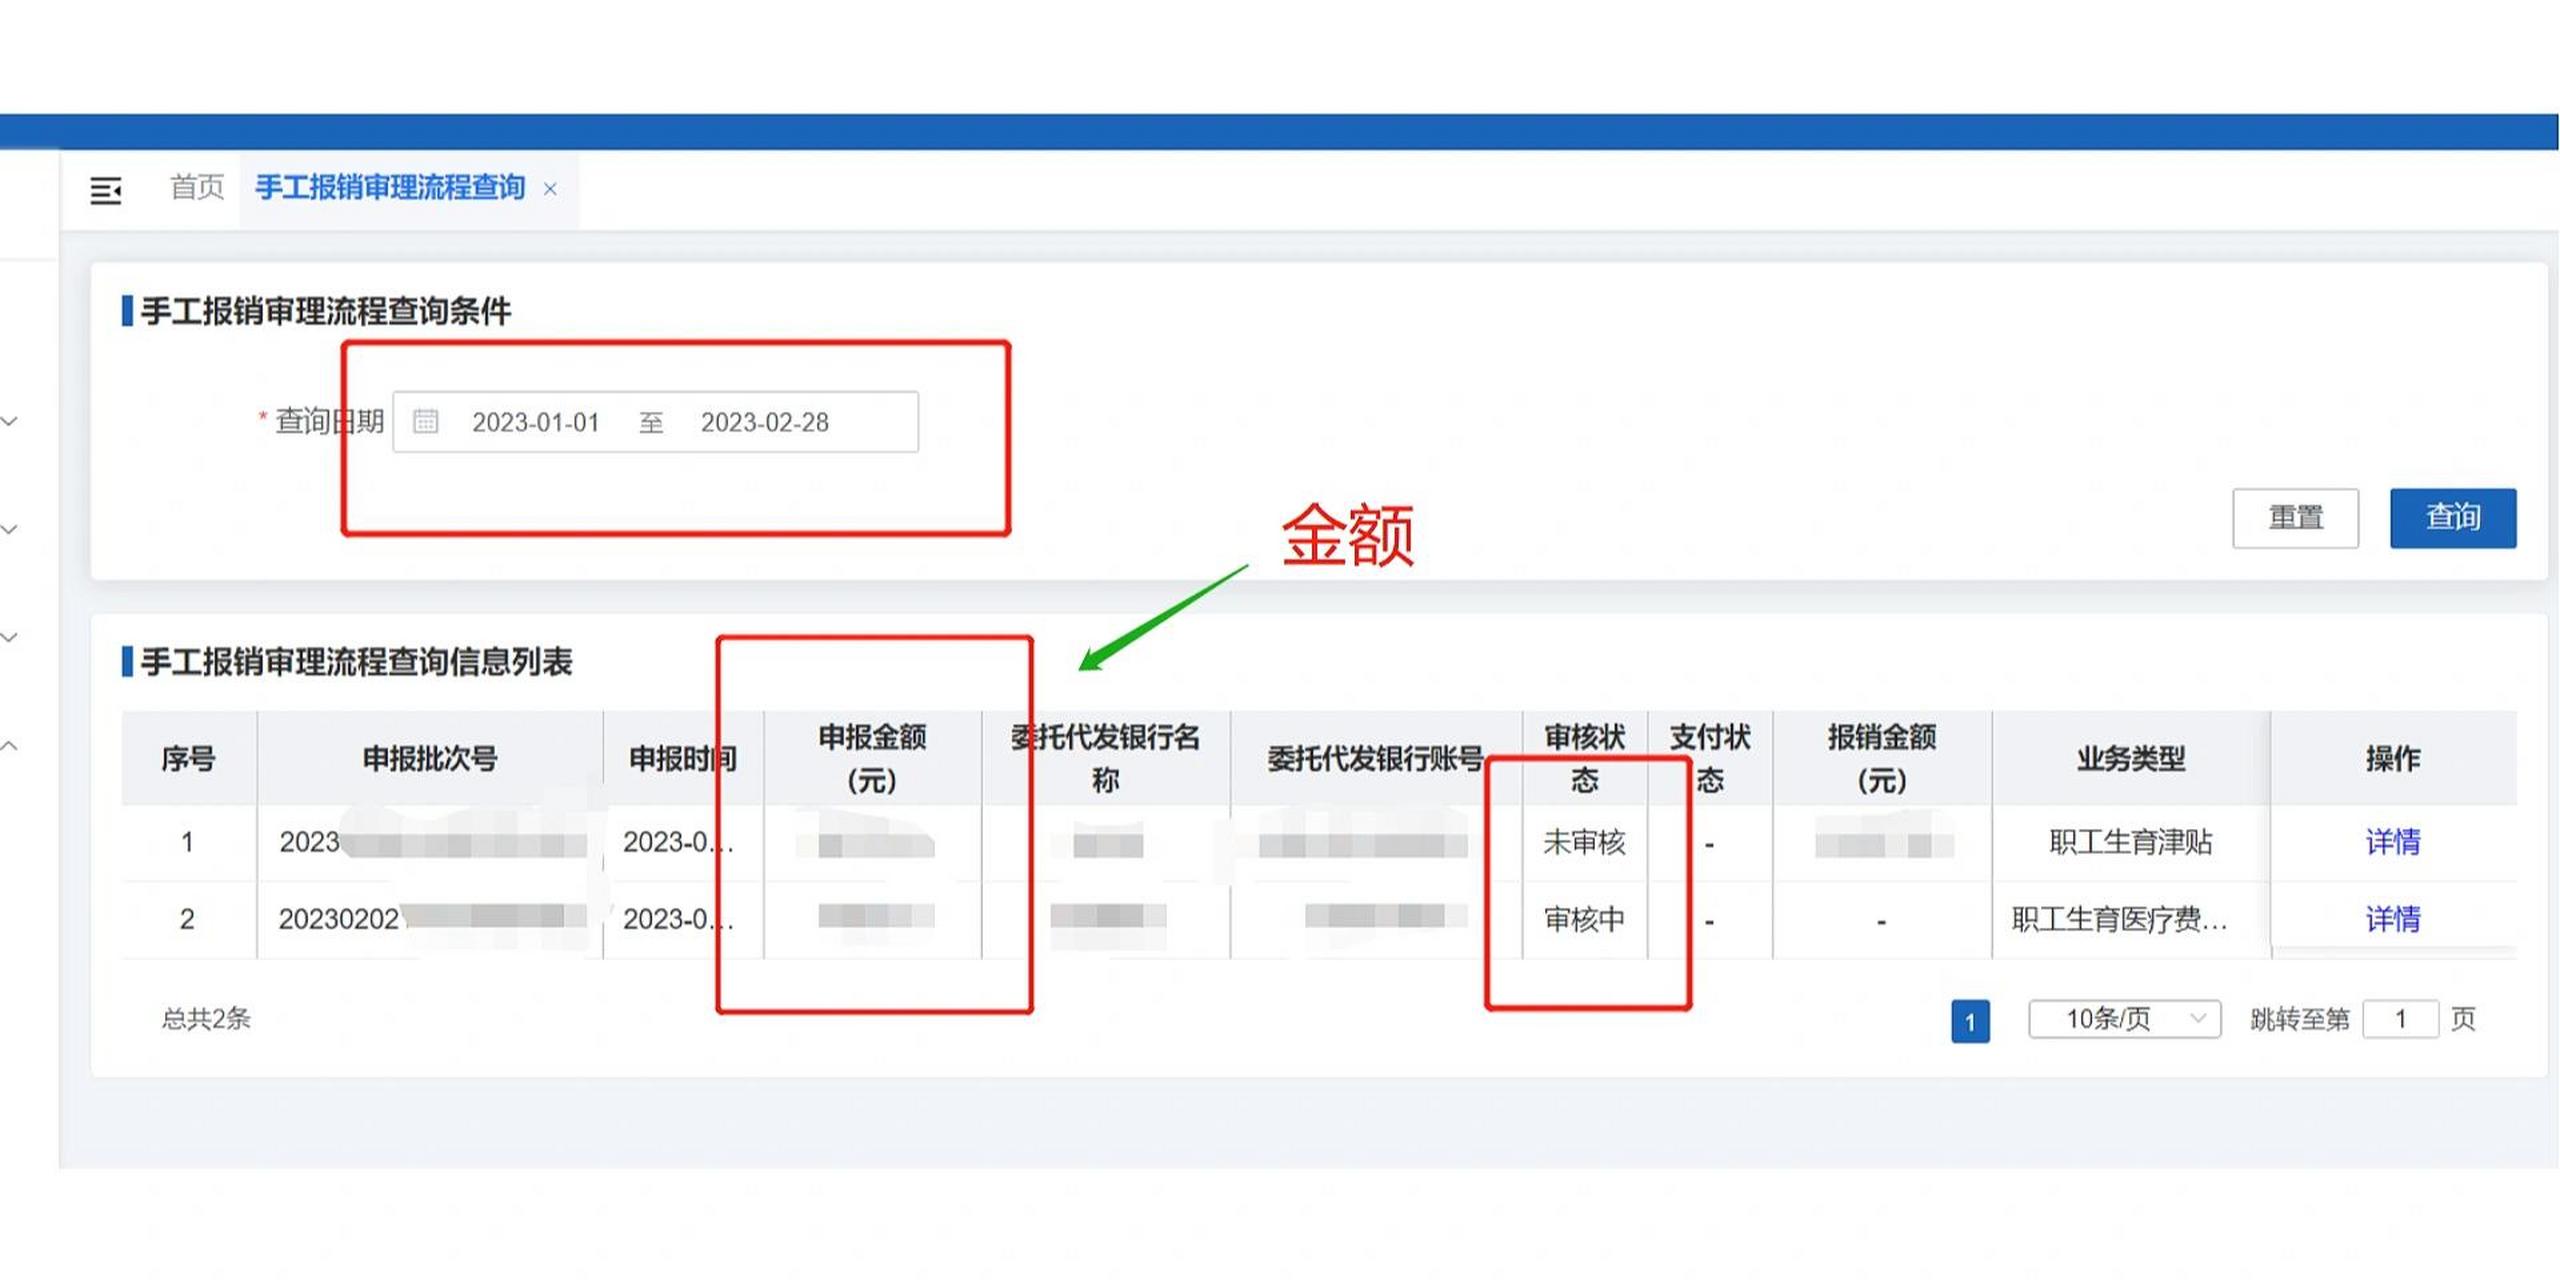Click the 手工报销审理流程查询条件 heading

[326, 311]
